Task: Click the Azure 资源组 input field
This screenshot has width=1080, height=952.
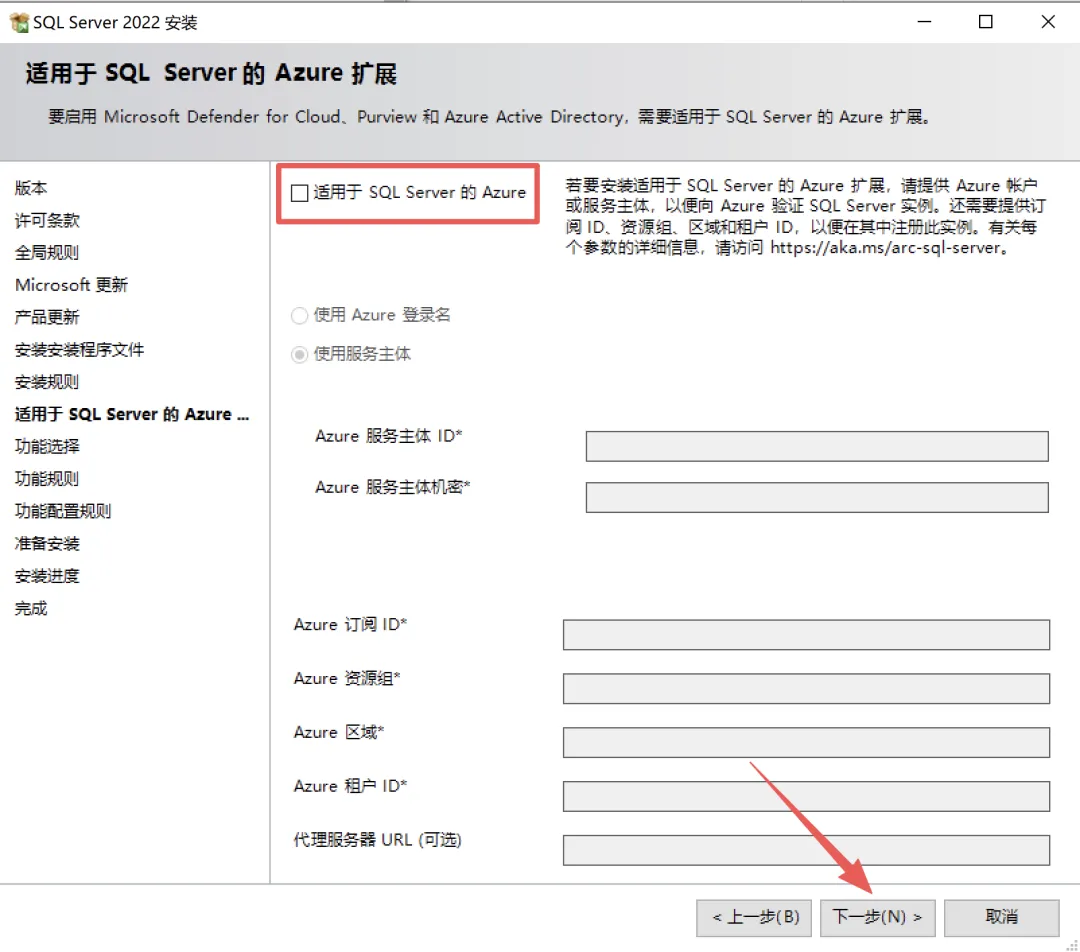Action: coord(806,688)
